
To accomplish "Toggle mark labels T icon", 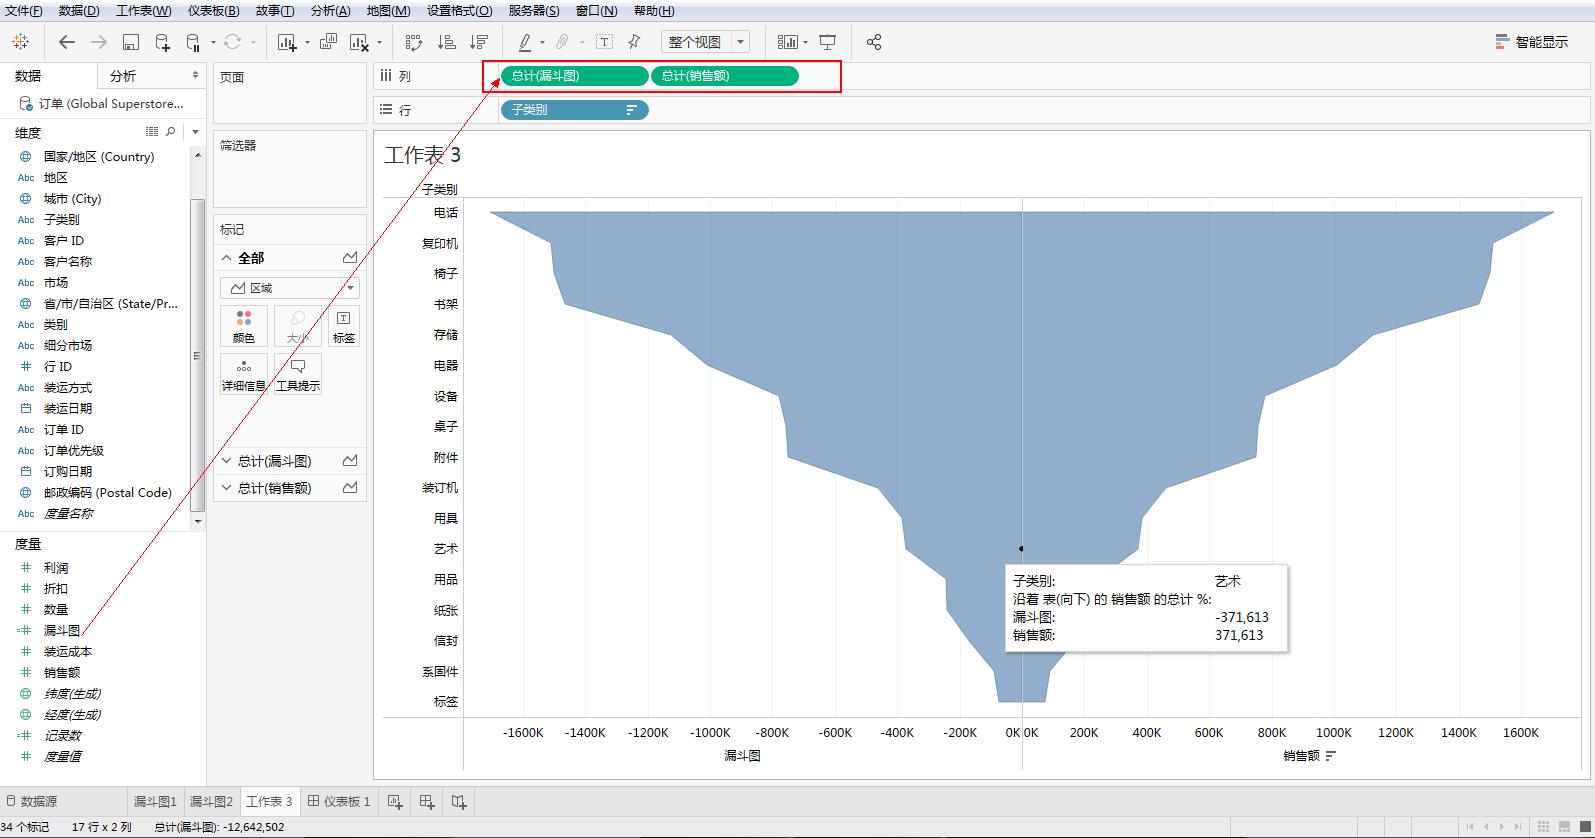I will [x=604, y=42].
